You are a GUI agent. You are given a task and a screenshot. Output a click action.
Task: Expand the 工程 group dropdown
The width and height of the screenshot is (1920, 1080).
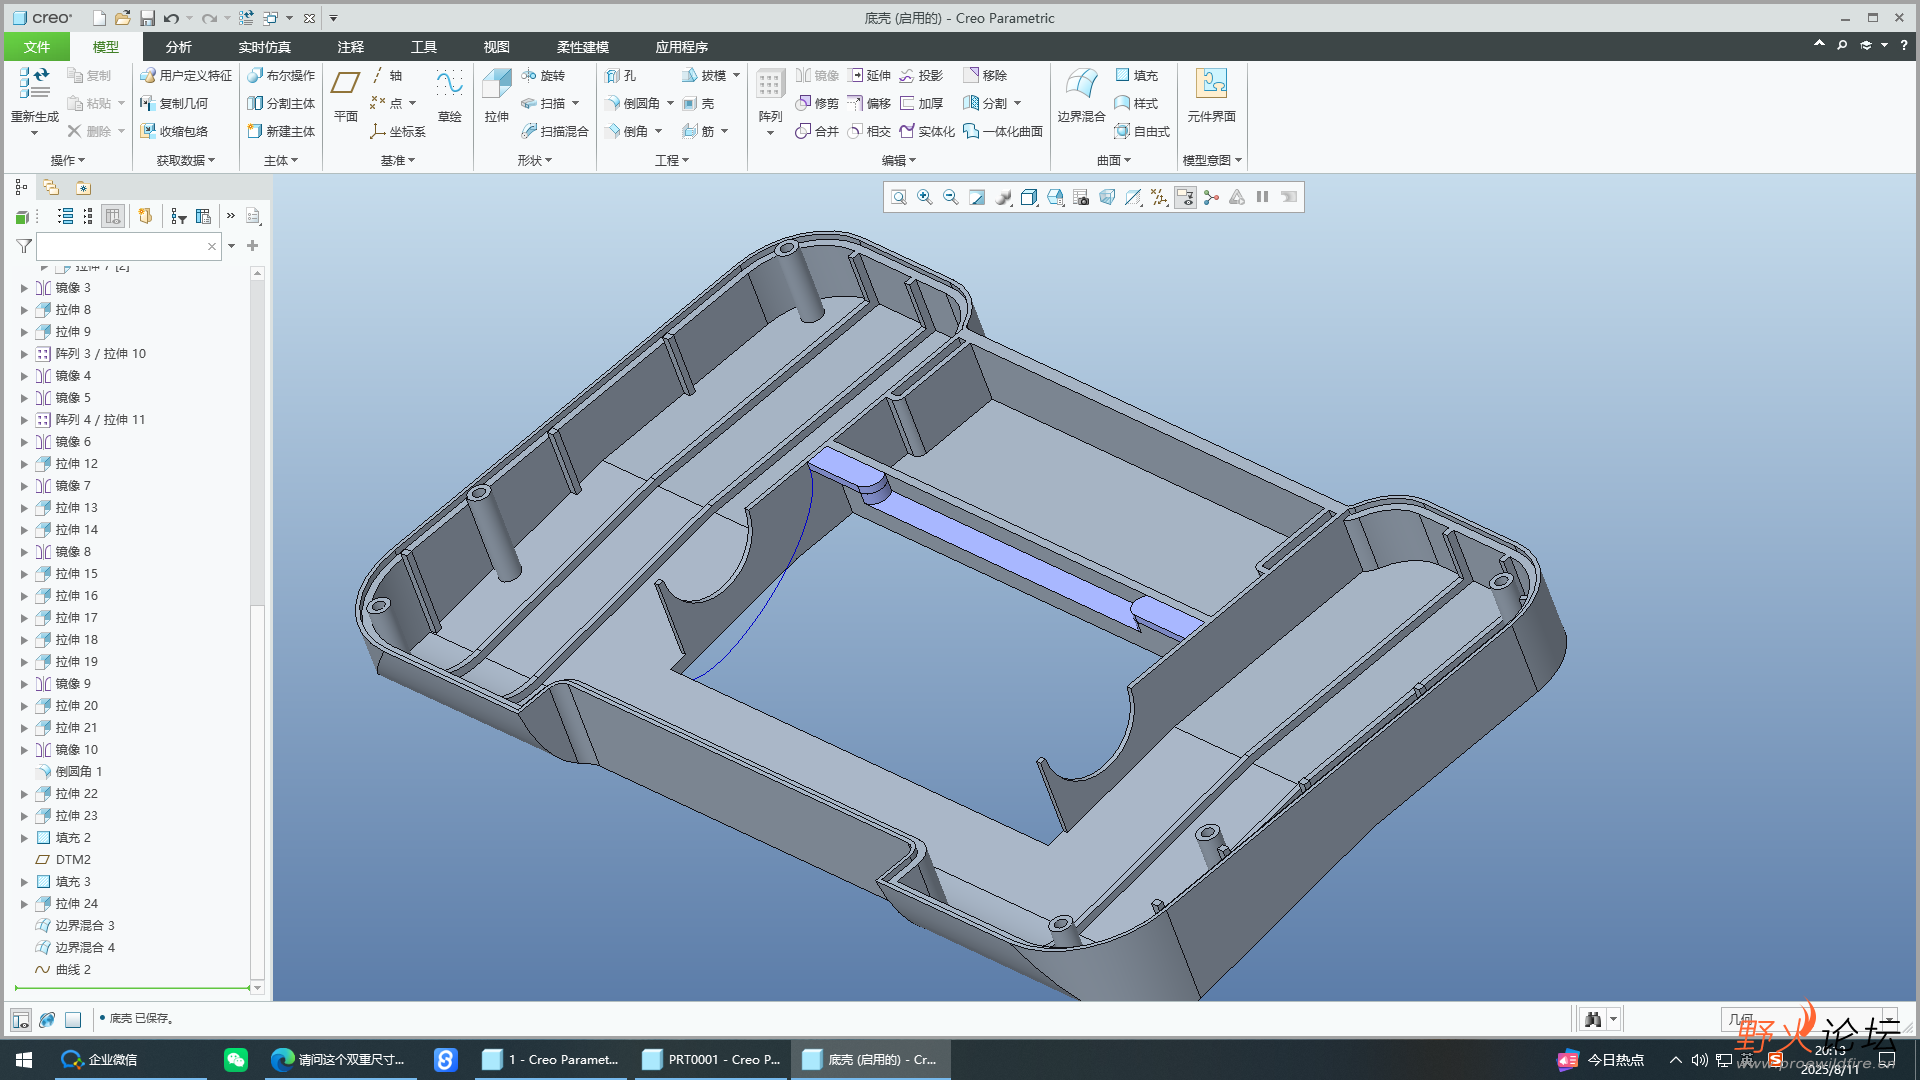click(x=672, y=160)
